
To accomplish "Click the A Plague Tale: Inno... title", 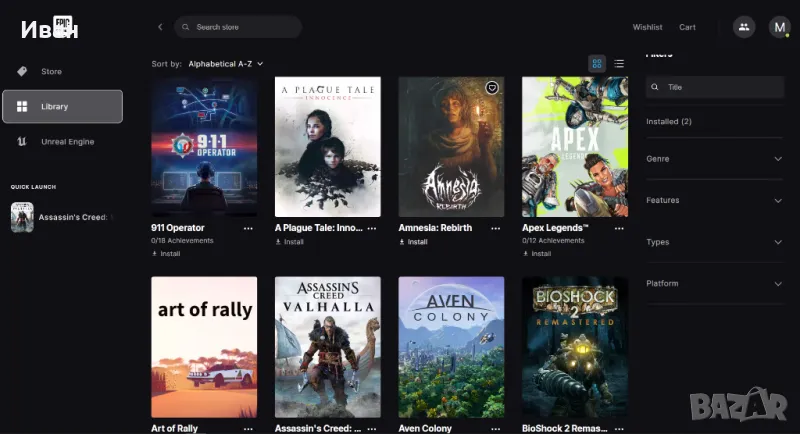I will [319, 228].
